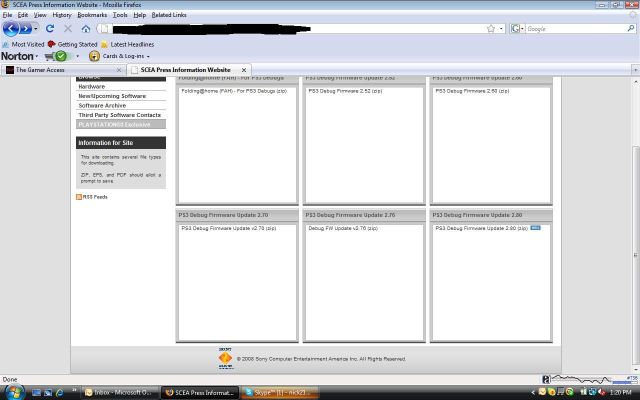Image resolution: width=640 pixels, height=400 pixels.
Task: Launch Internet Explorer from quick launch
Action: pos(60,393)
